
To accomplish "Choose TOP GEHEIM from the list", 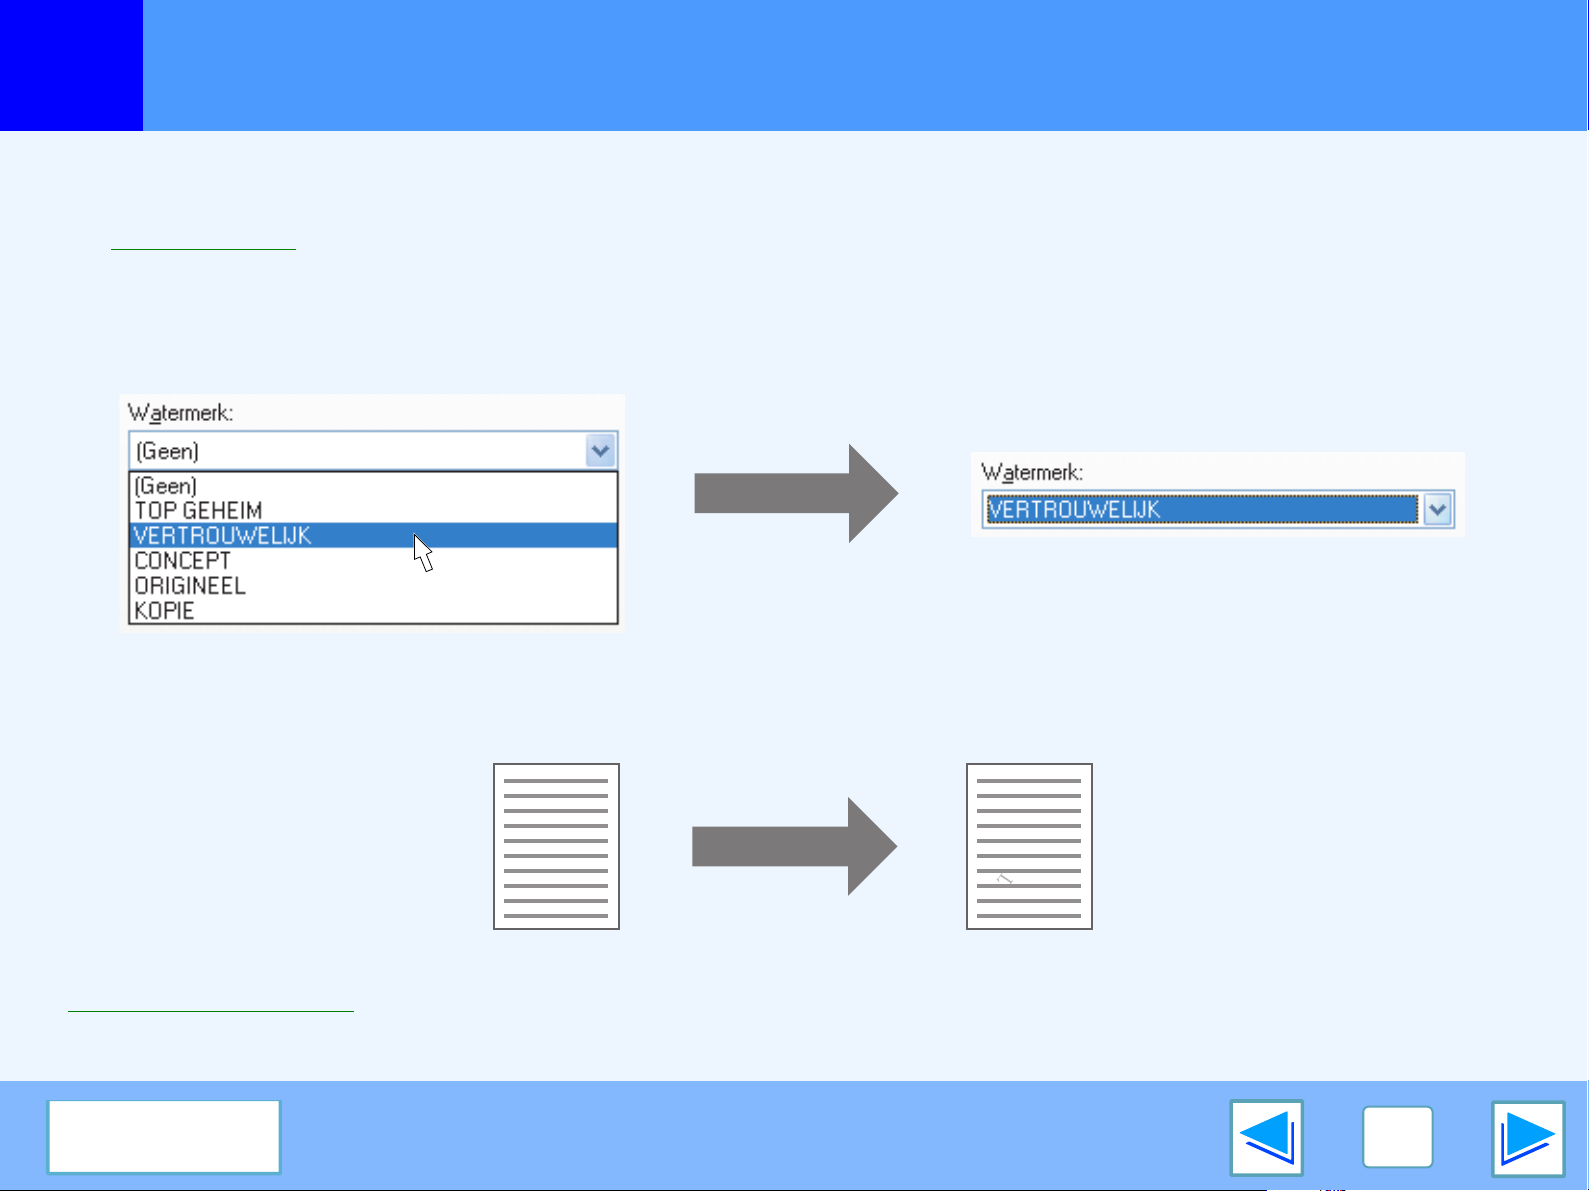I will coord(198,511).
